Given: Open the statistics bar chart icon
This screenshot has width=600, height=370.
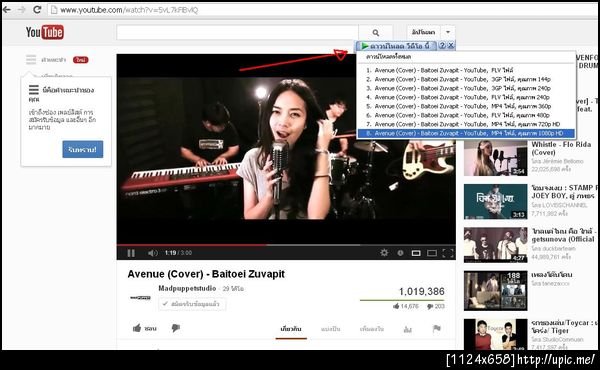Looking at the screenshot, I should point(408,329).
